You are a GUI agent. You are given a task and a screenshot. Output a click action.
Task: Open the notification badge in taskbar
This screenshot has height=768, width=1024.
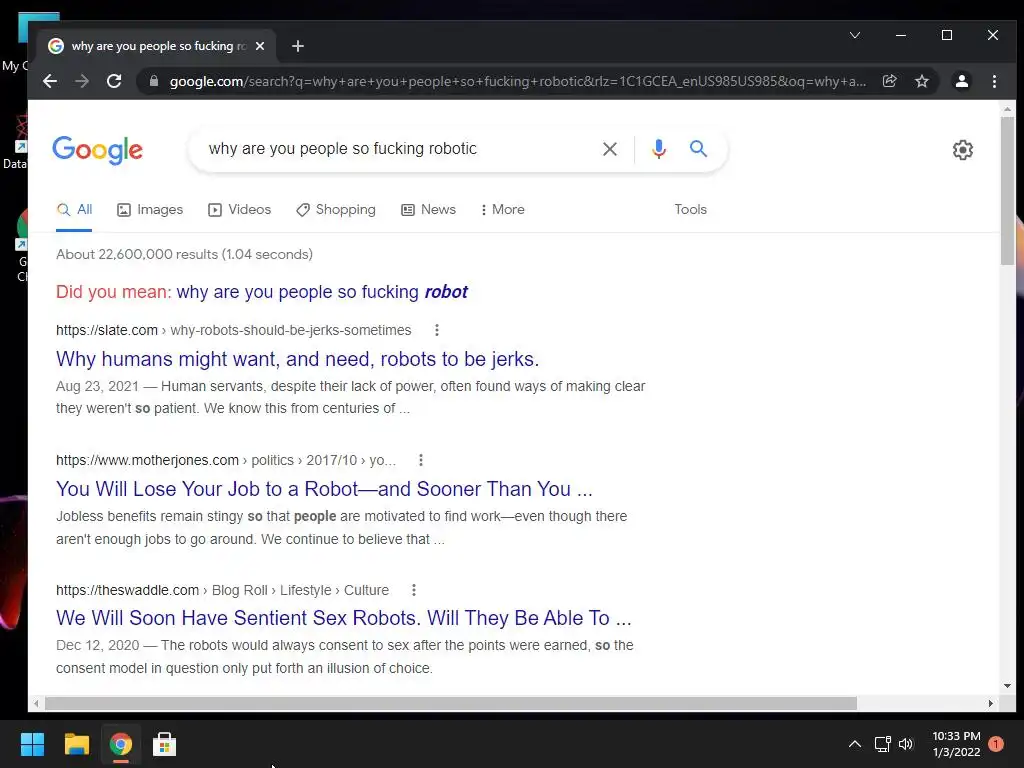click(996, 744)
